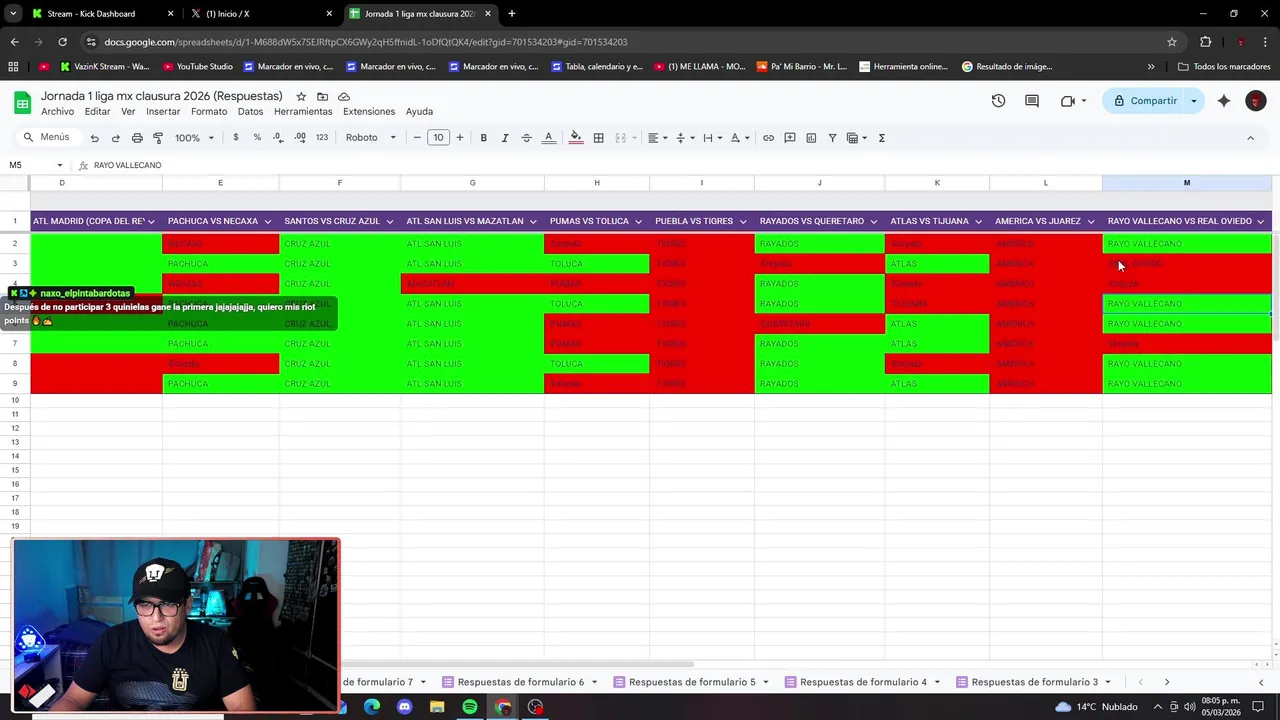Open text rotation dropdown
The height and width of the screenshot is (720, 1280).
tap(739, 138)
